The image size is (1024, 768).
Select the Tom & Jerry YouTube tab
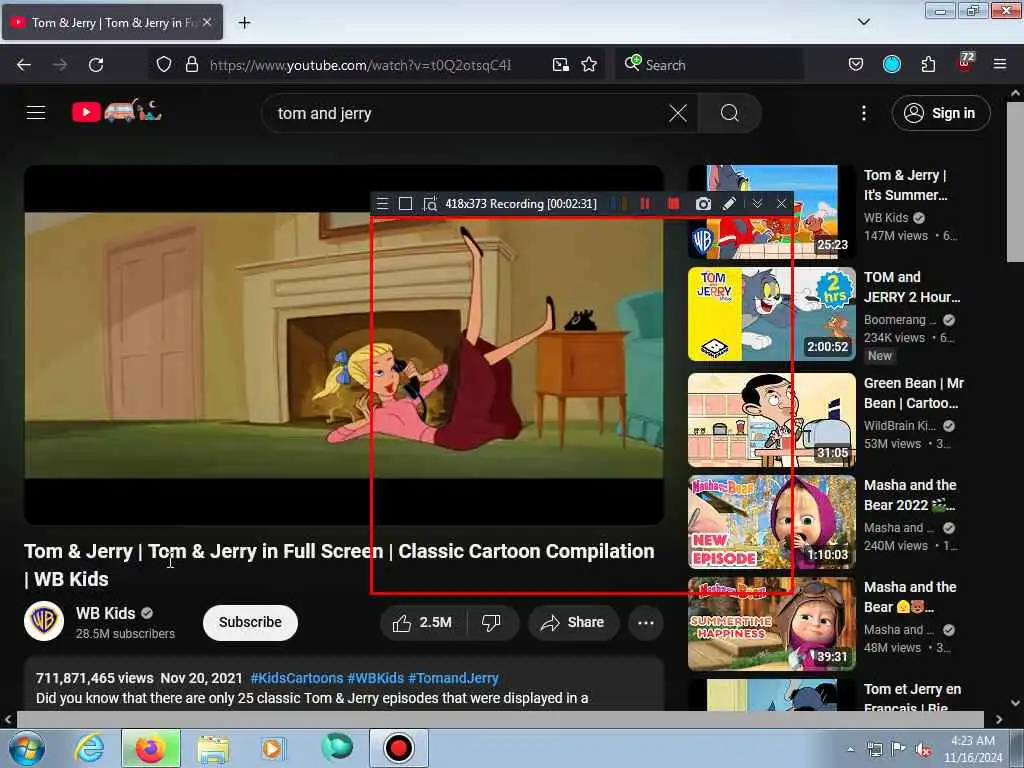[112, 22]
